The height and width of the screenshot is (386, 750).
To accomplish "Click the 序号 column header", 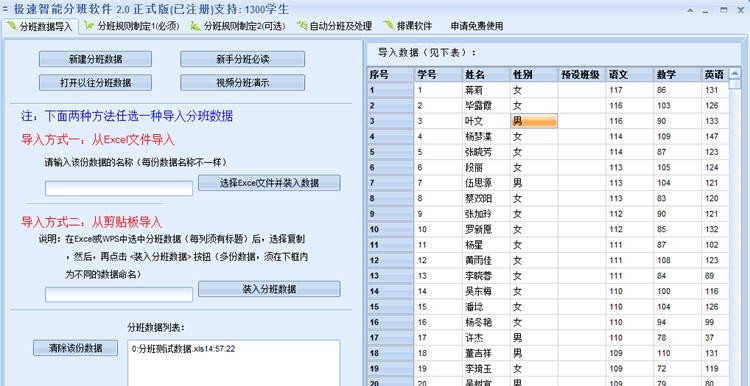I will pyautogui.click(x=390, y=75).
